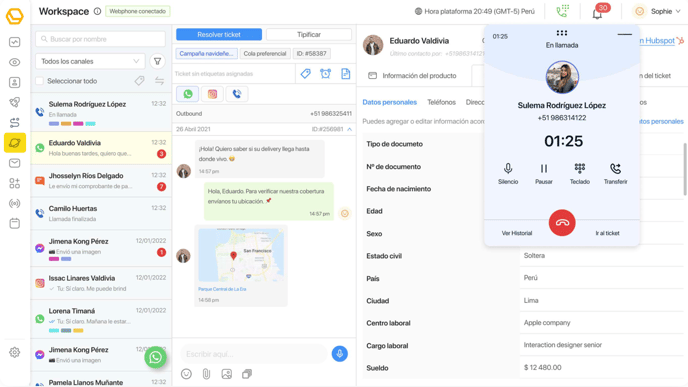
Task: Click the tag label icon in the ticket toolbar
Action: [305, 74]
